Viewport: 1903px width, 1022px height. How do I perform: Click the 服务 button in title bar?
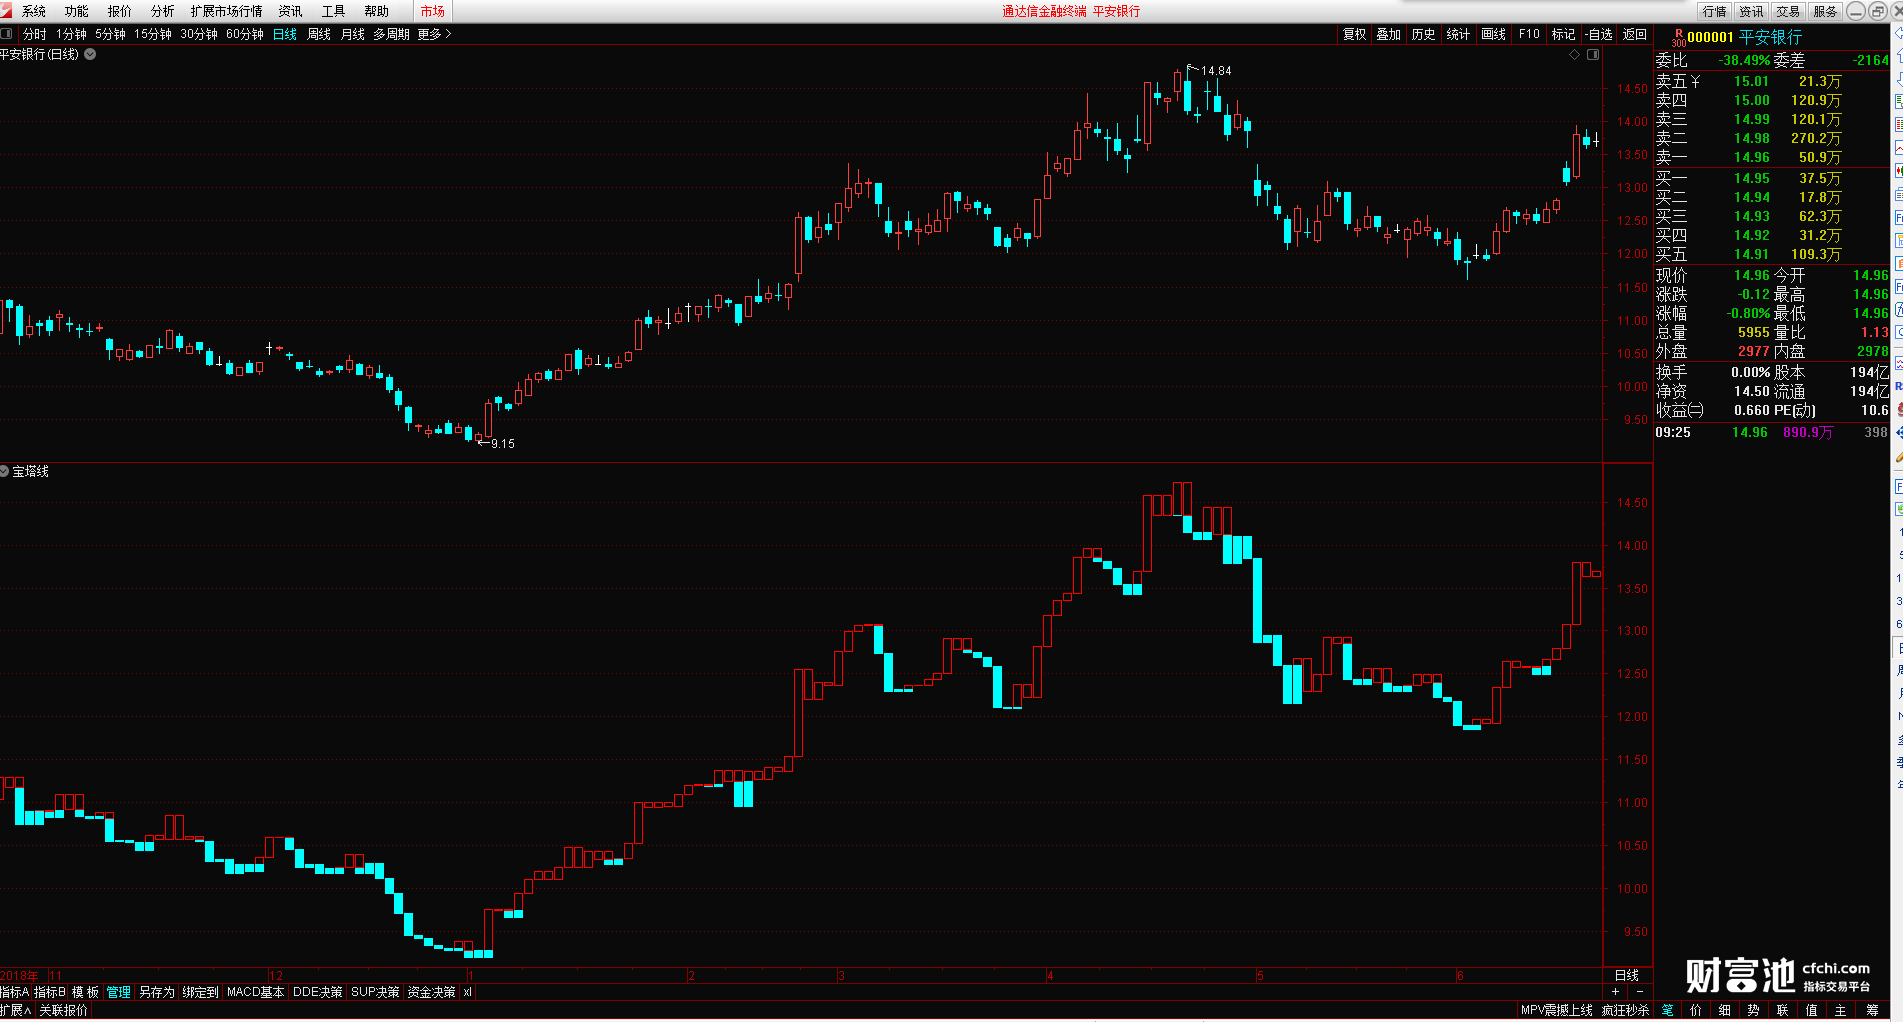1825,11
